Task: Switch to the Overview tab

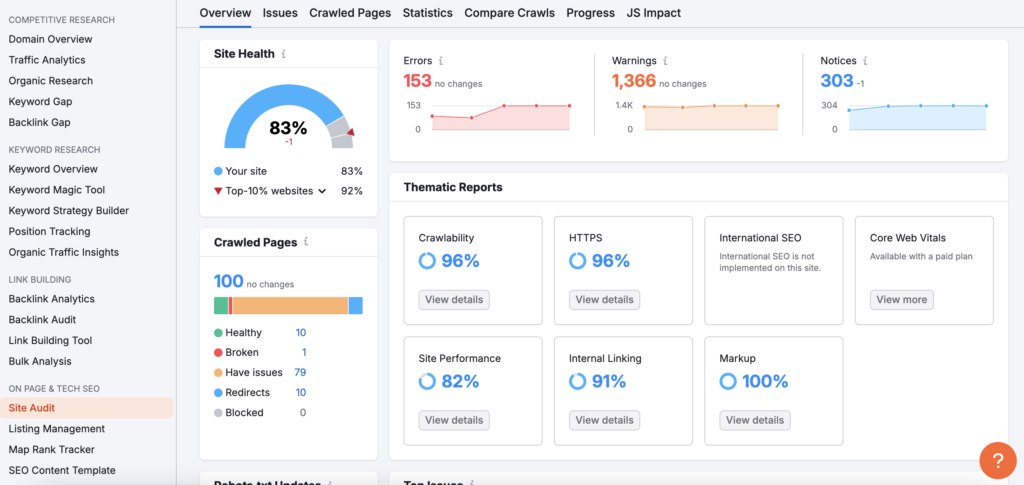Action: pos(225,12)
